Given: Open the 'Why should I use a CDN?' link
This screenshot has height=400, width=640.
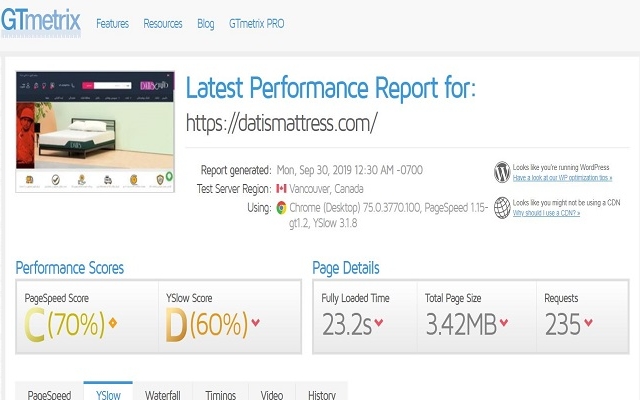Looking at the screenshot, I should click(x=546, y=213).
